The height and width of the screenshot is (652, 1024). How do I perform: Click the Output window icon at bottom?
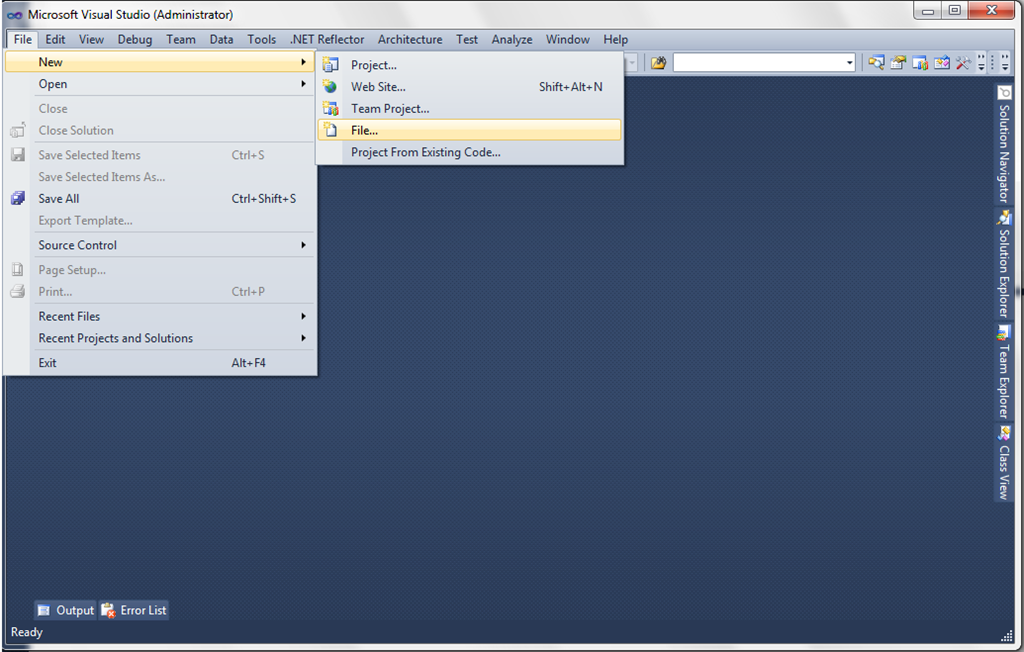44,610
